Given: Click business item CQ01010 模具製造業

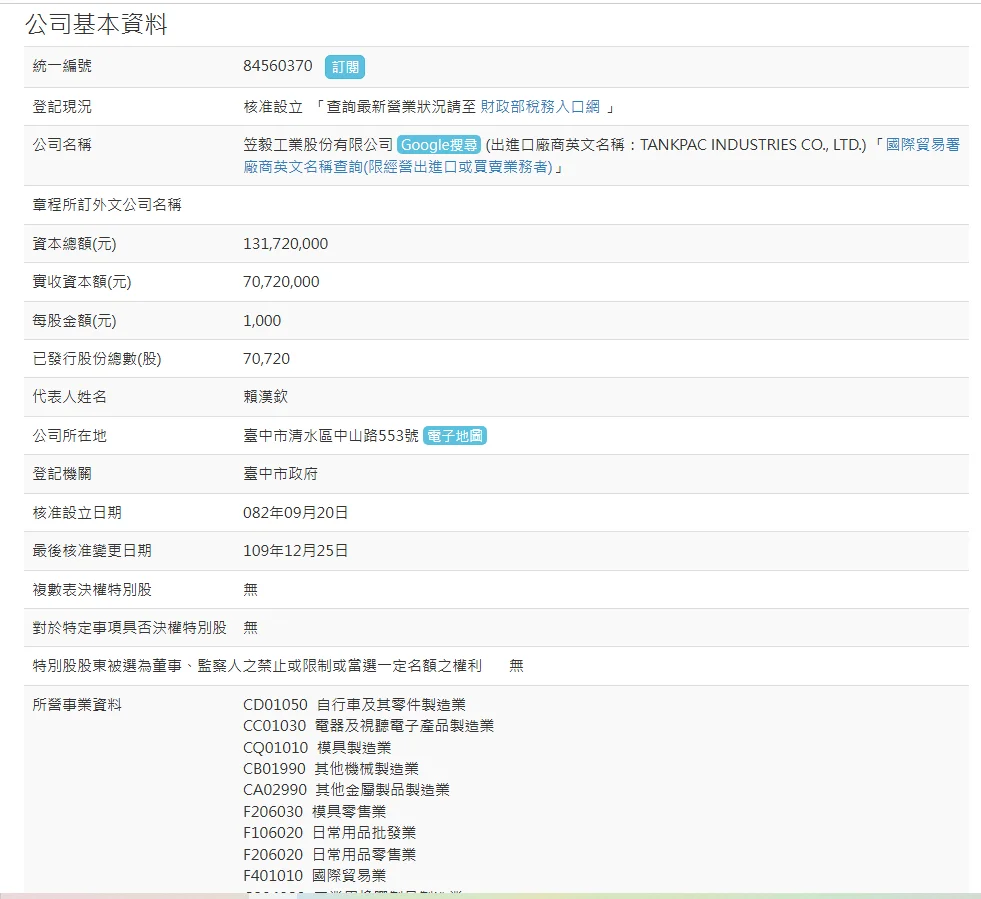Looking at the screenshot, I should pos(317,748).
